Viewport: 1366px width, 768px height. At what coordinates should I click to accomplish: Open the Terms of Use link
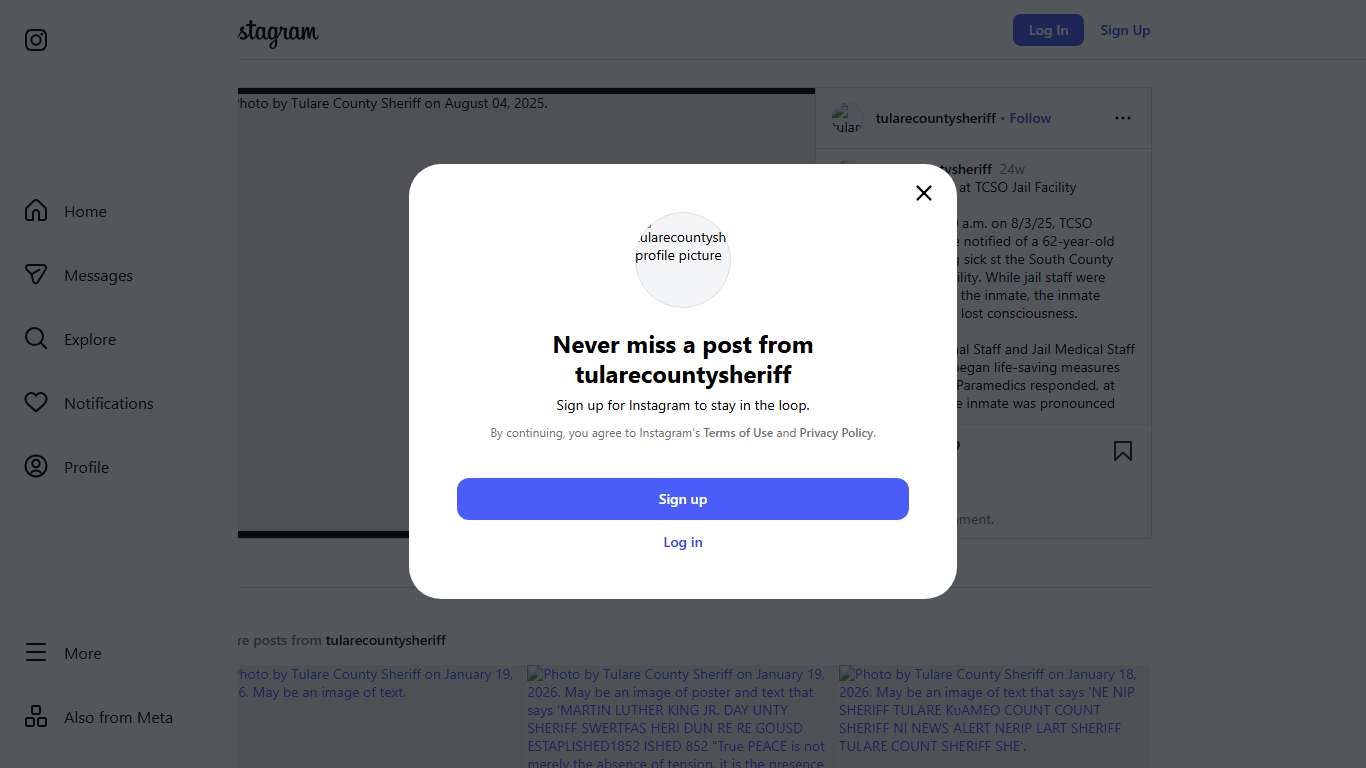click(x=738, y=433)
